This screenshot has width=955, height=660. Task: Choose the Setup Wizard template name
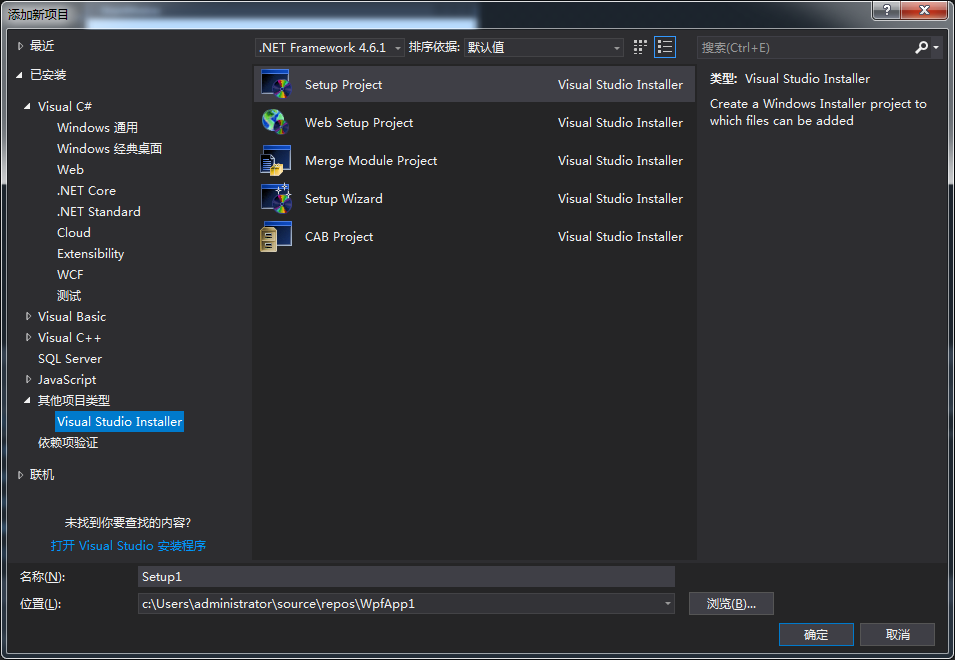tap(344, 198)
